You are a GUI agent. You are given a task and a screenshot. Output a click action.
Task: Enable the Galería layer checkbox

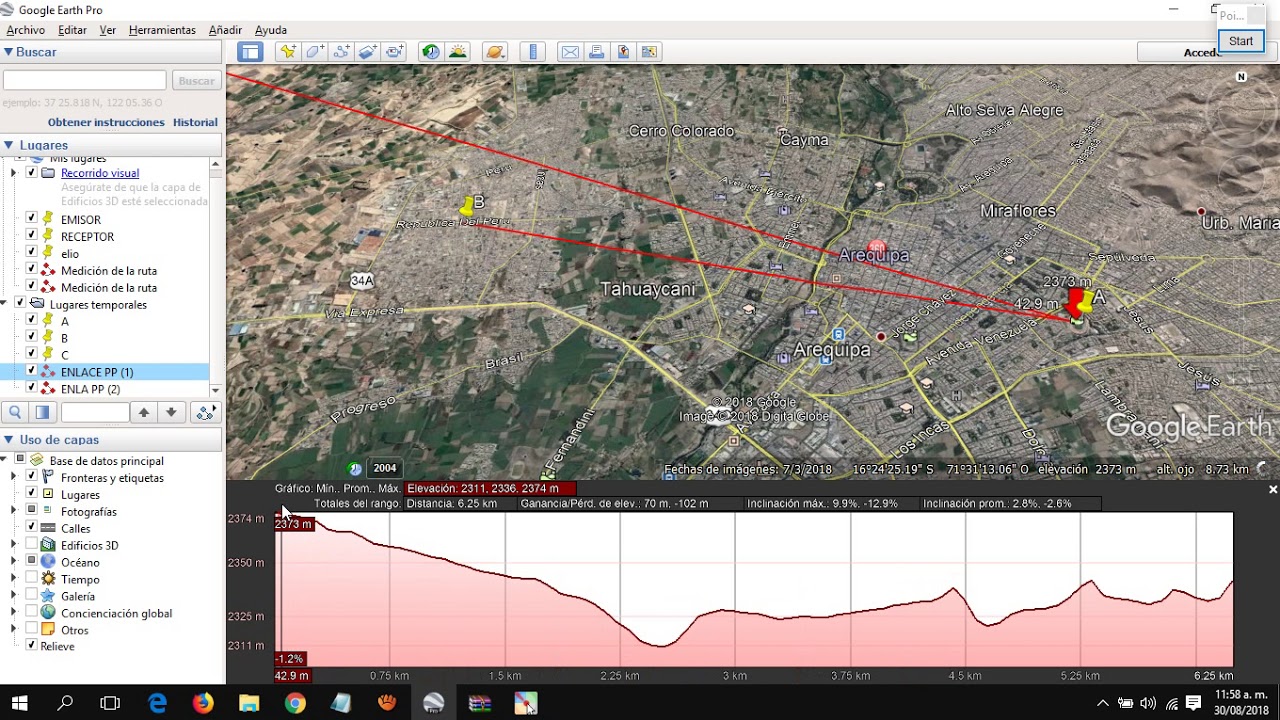tap(31, 596)
